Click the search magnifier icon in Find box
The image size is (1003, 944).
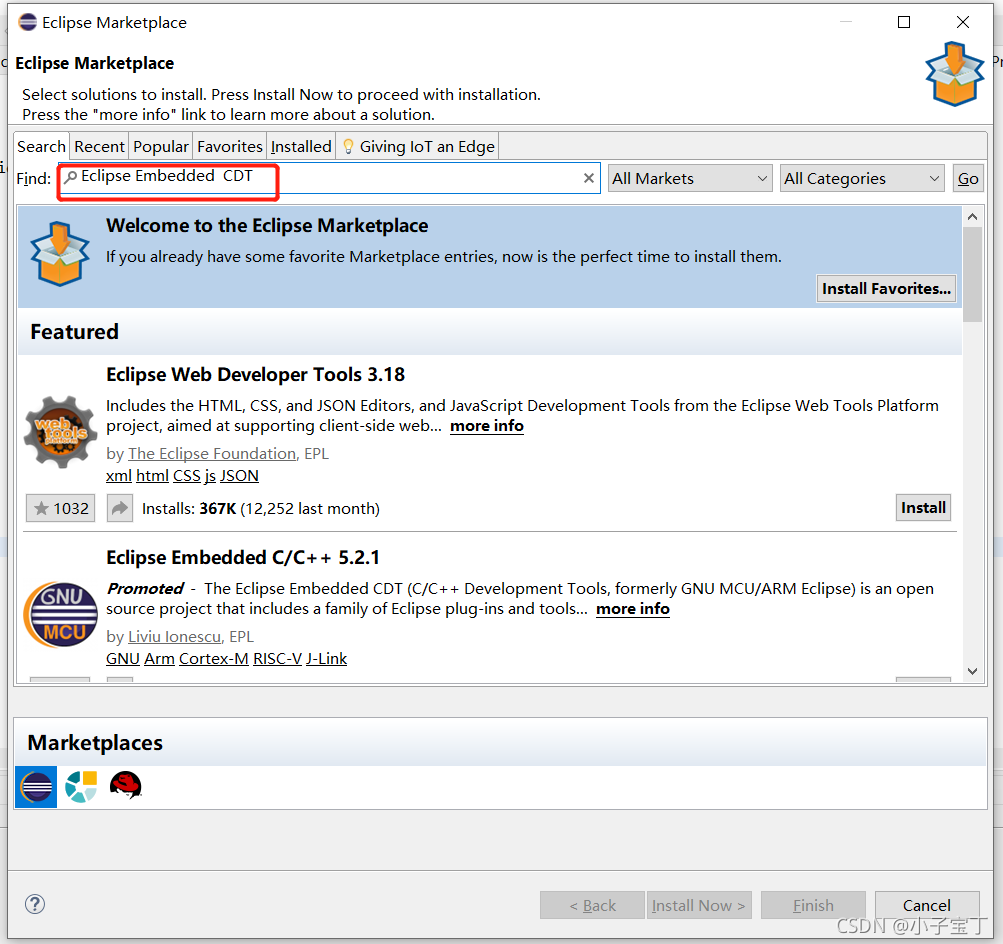[71, 177]
